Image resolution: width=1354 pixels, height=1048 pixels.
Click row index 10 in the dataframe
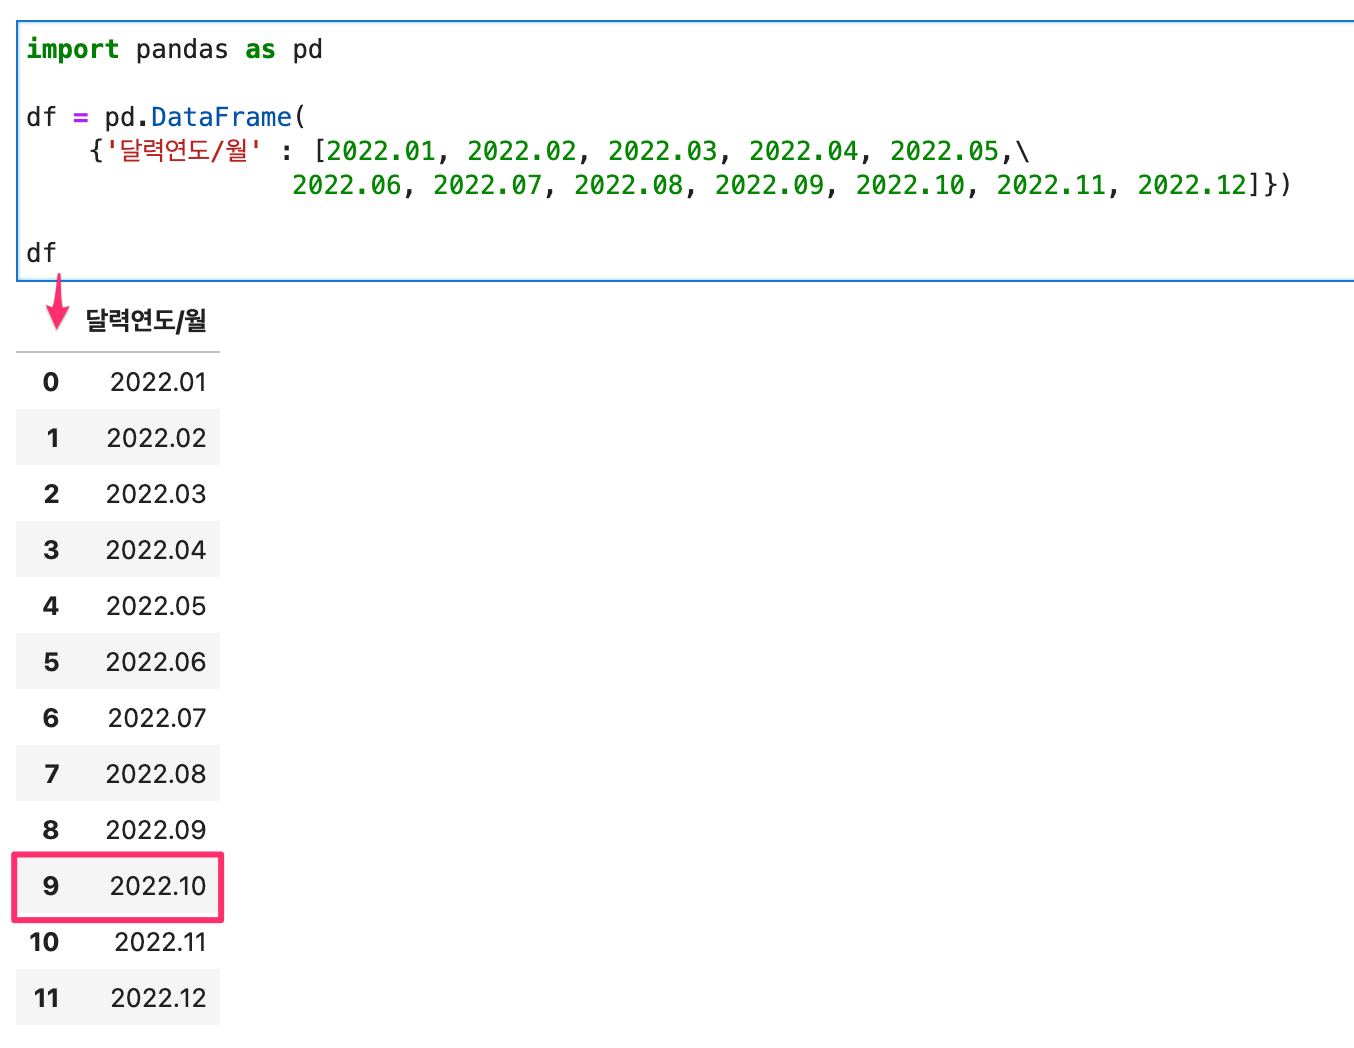(x=44, y=942)
